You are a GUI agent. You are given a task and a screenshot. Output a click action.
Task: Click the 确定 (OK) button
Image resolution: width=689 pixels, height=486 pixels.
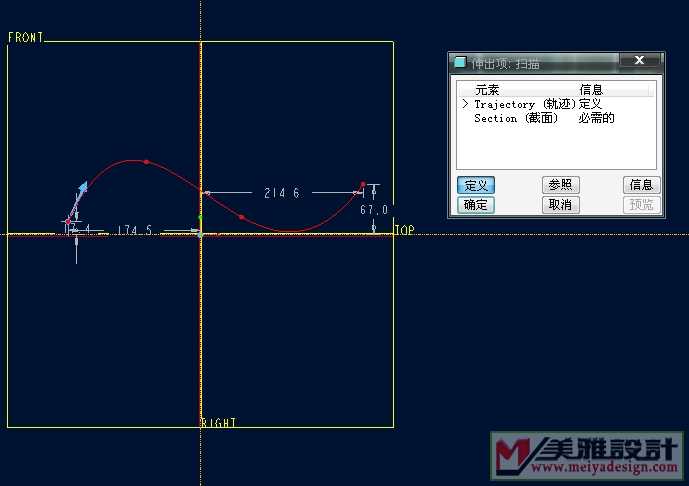point(476,205)
